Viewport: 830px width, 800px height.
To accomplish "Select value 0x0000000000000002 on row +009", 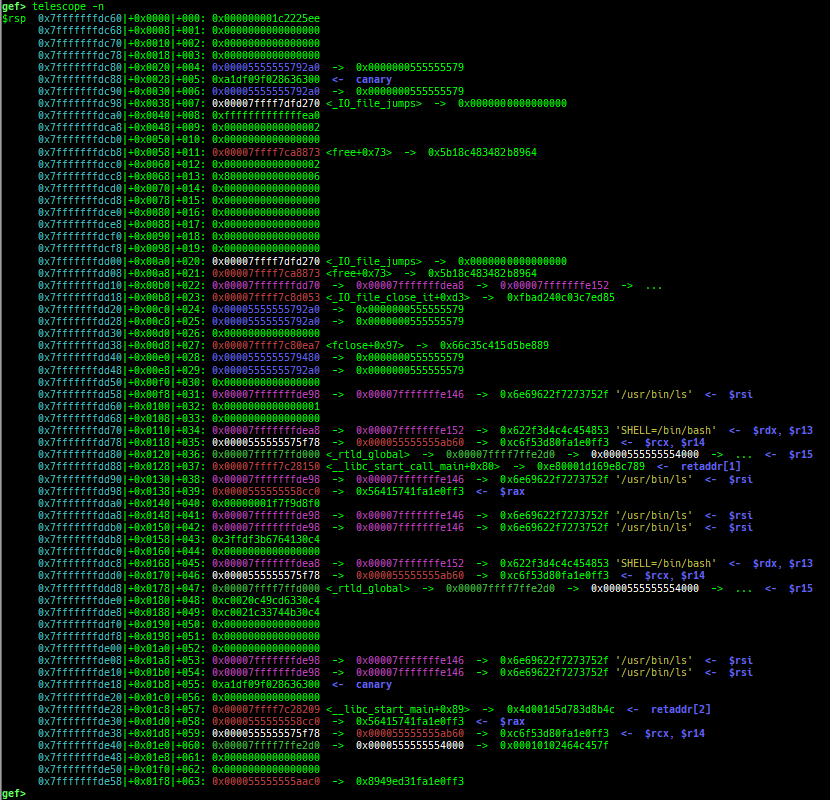I will click(266, 128).
